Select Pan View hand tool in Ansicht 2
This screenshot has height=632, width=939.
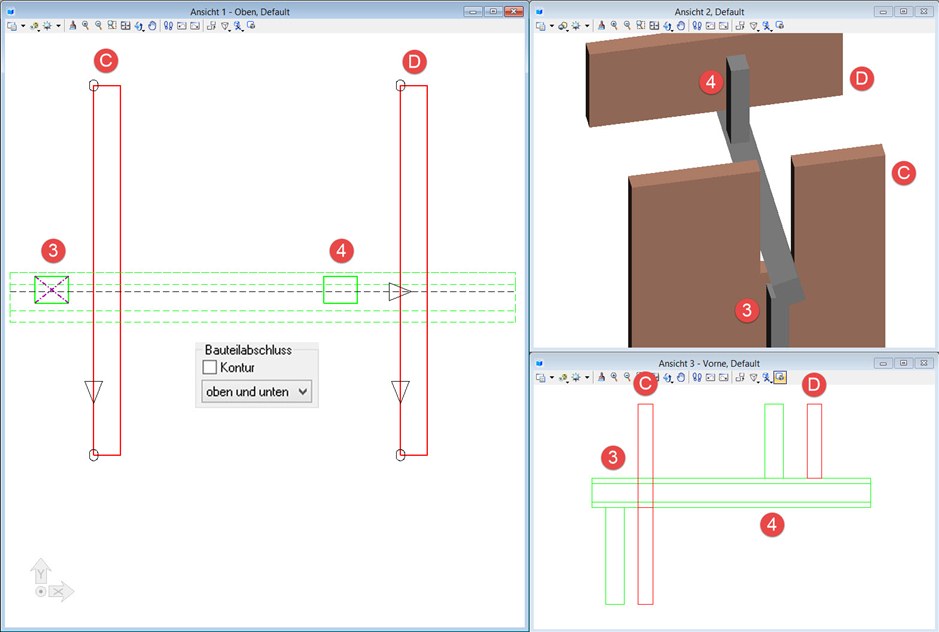680,26
